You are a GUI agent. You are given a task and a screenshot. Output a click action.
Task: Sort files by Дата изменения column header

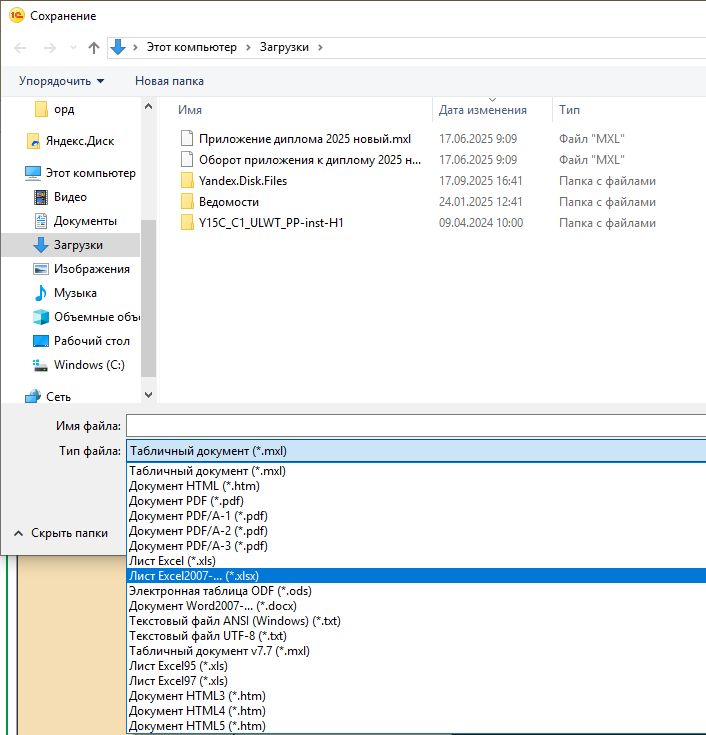click(482, 110)
